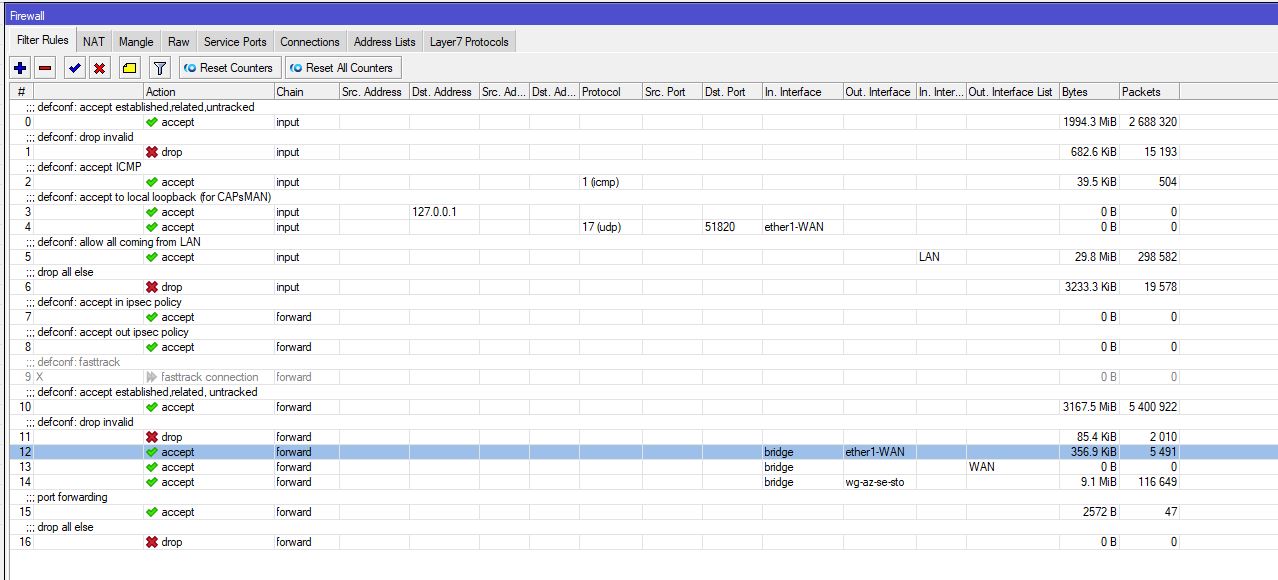Viewport: 1278px width, 580px height.
Task: Click the ether1-WAN in-interface cell of rule 4
Action: pos(802,227)
